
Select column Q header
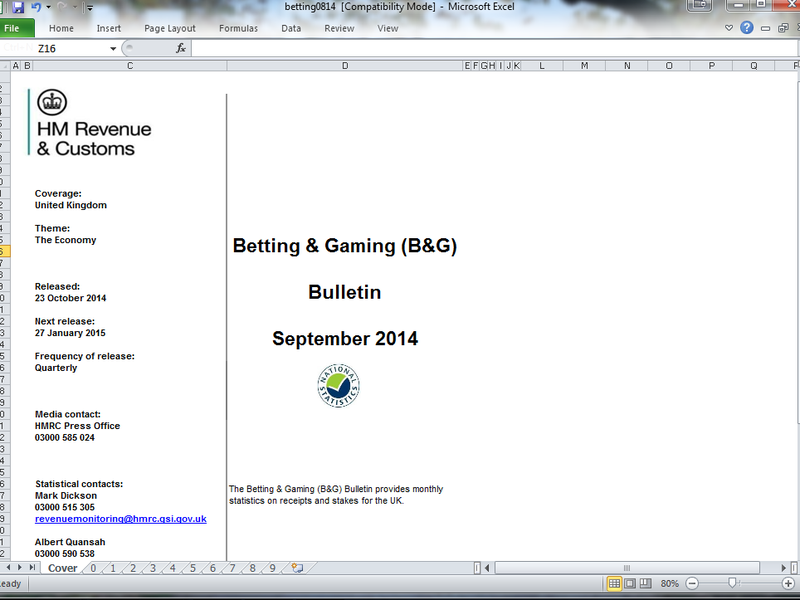point(754,66)
